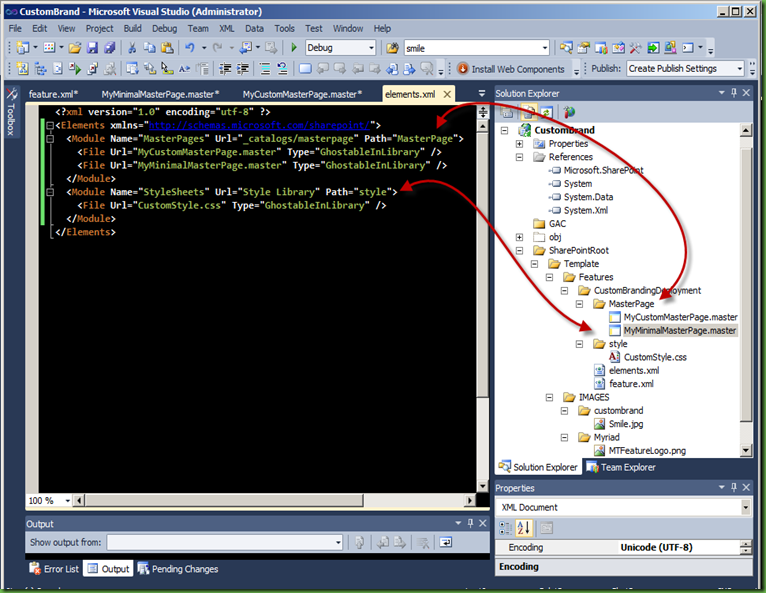
Task: Click the Paste clipboard icon
Action: pos(167,47)
